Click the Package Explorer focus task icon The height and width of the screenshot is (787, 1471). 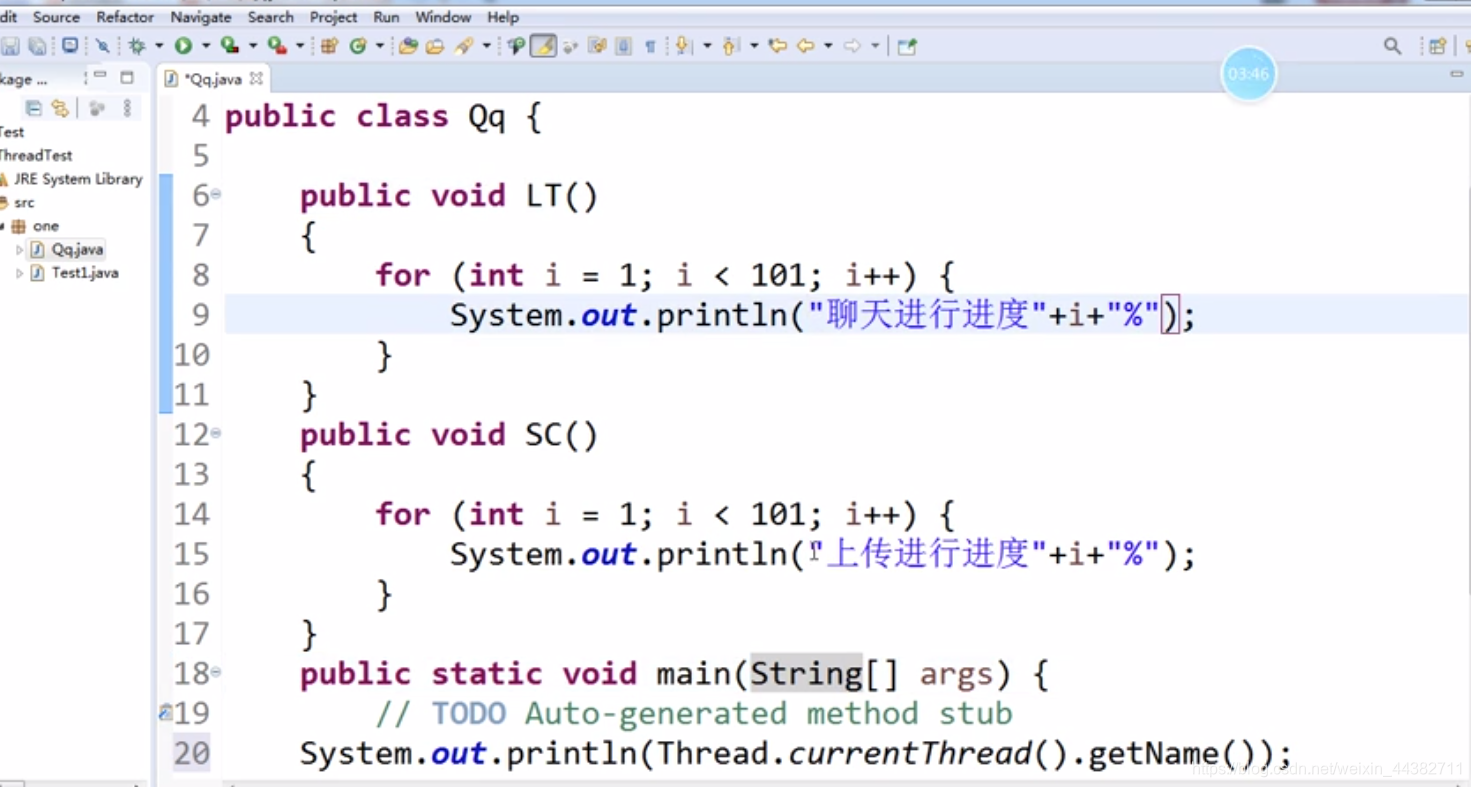point(97,108)
